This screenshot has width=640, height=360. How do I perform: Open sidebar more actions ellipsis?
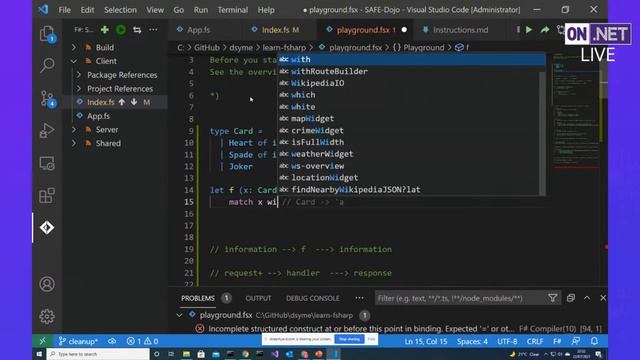153,30
